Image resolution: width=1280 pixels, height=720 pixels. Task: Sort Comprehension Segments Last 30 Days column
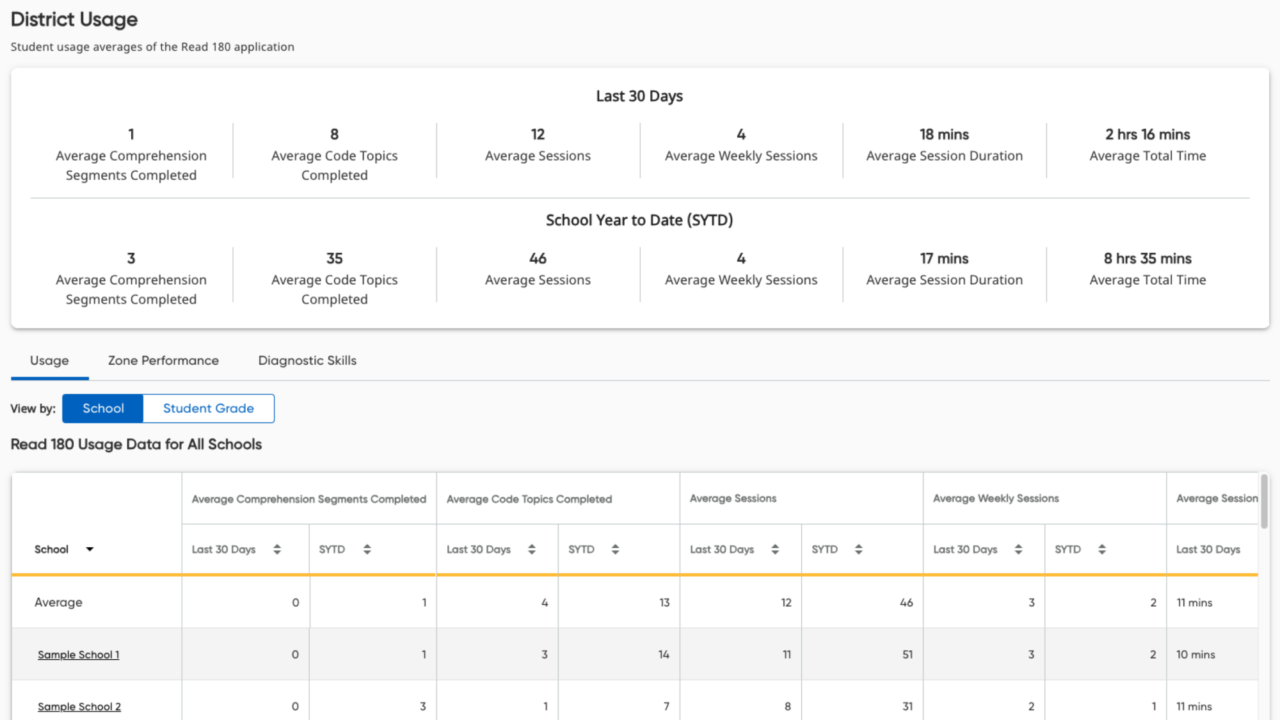pos(277,549)
